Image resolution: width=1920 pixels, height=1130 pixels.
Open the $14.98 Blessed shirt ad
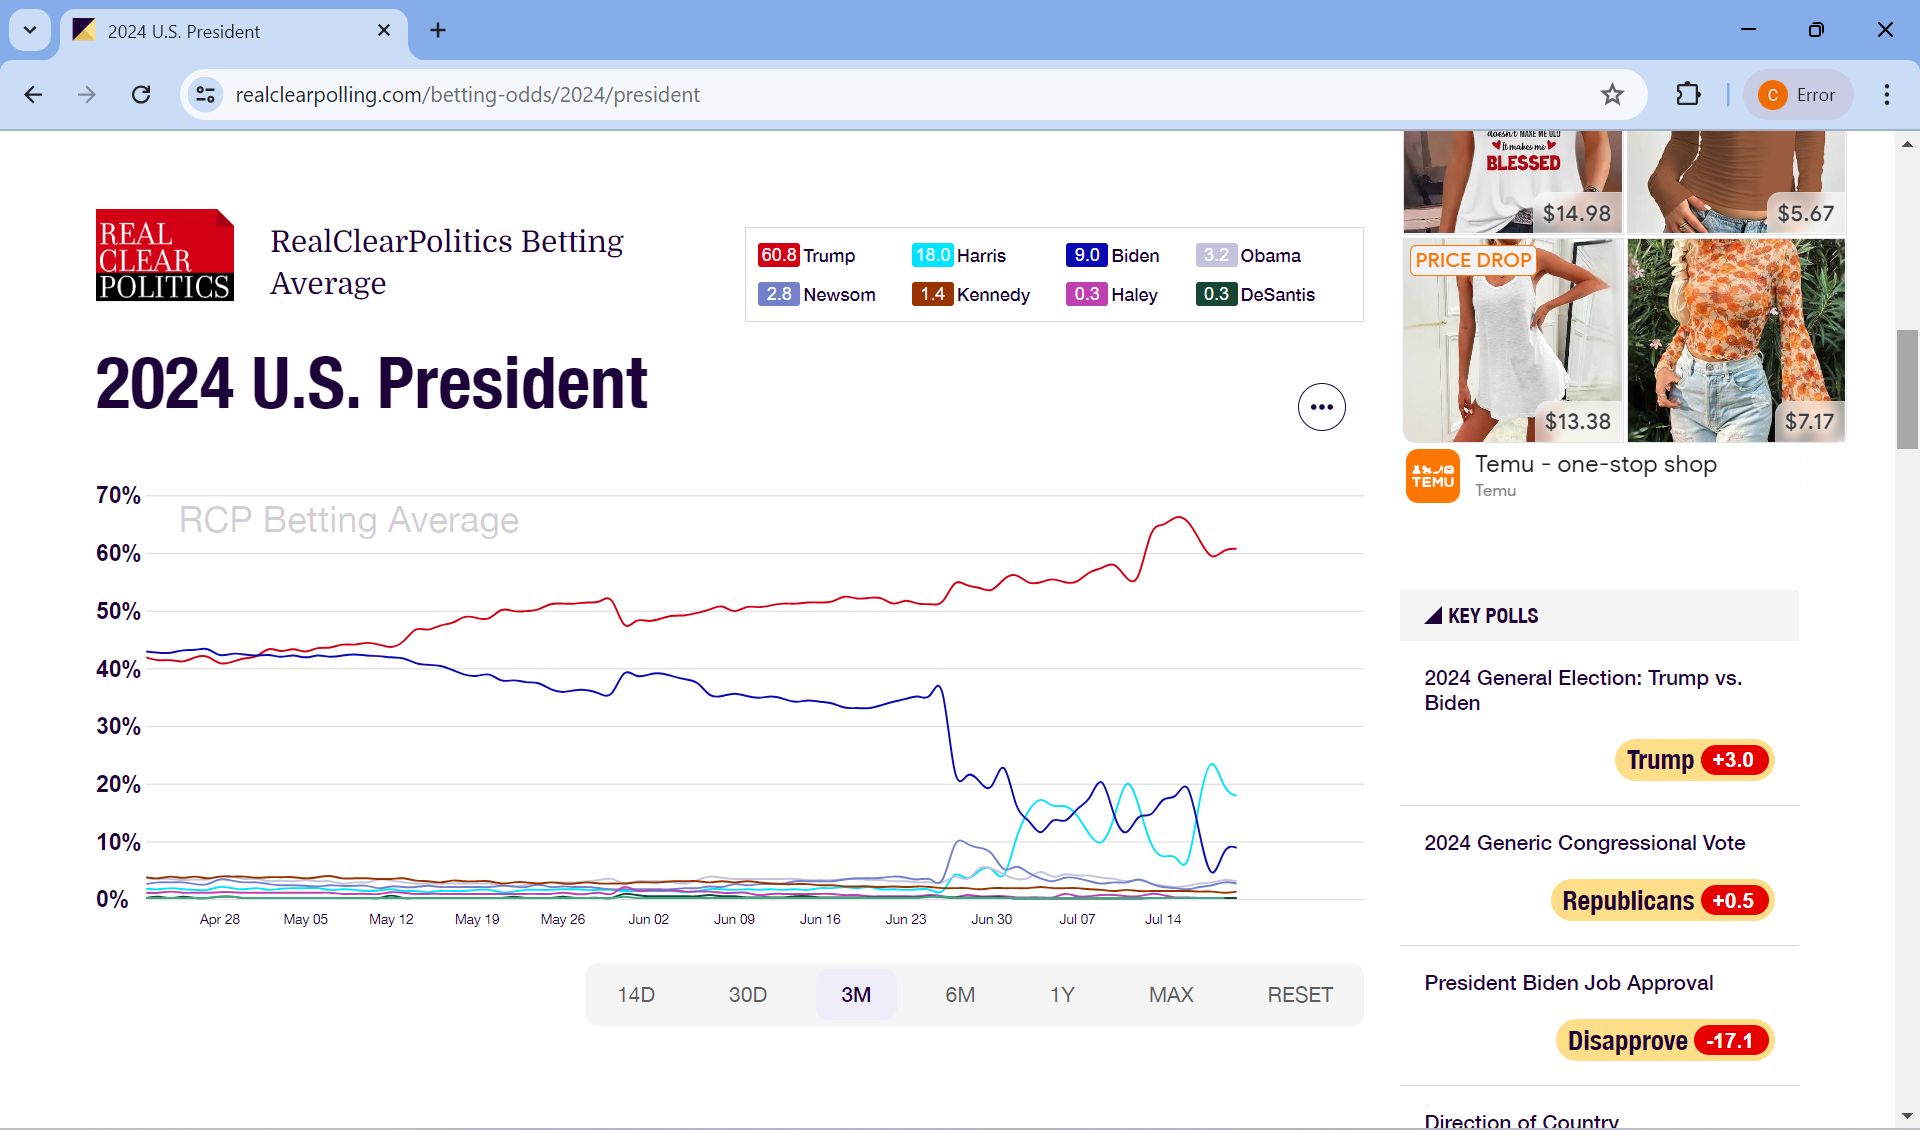click(1512, 182)
